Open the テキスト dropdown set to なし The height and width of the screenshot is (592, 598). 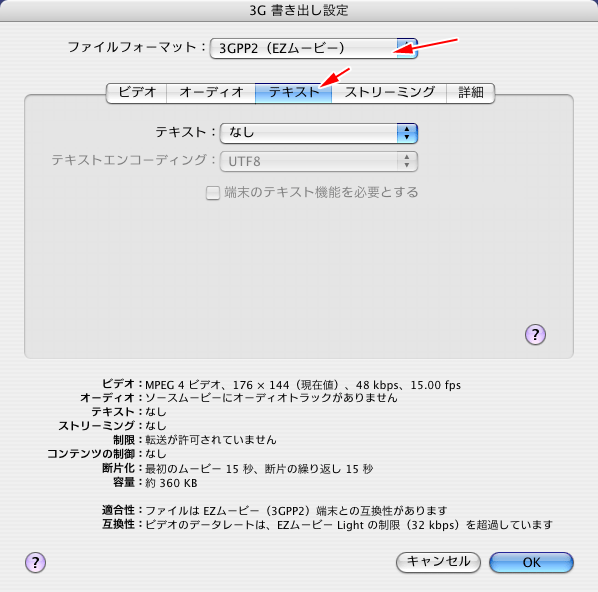point(319,133)
